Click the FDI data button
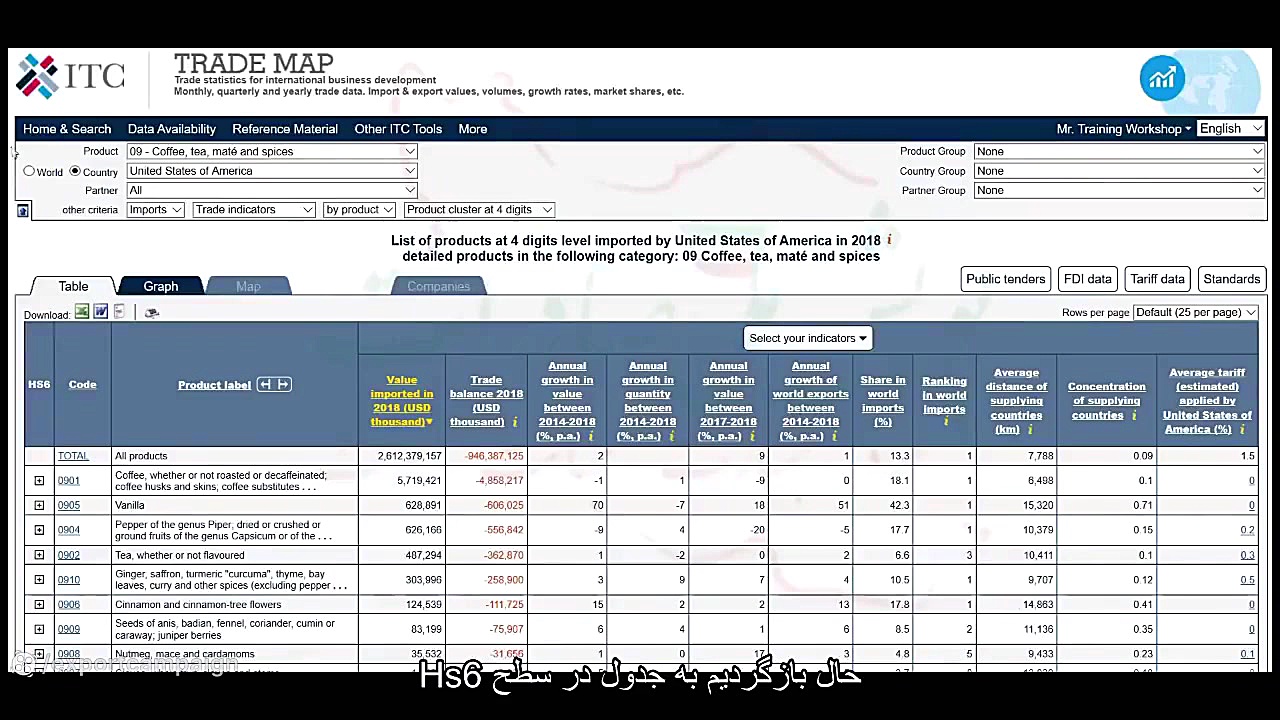This screenshot has width=1280, height=720. click(x=1088, y=279)
